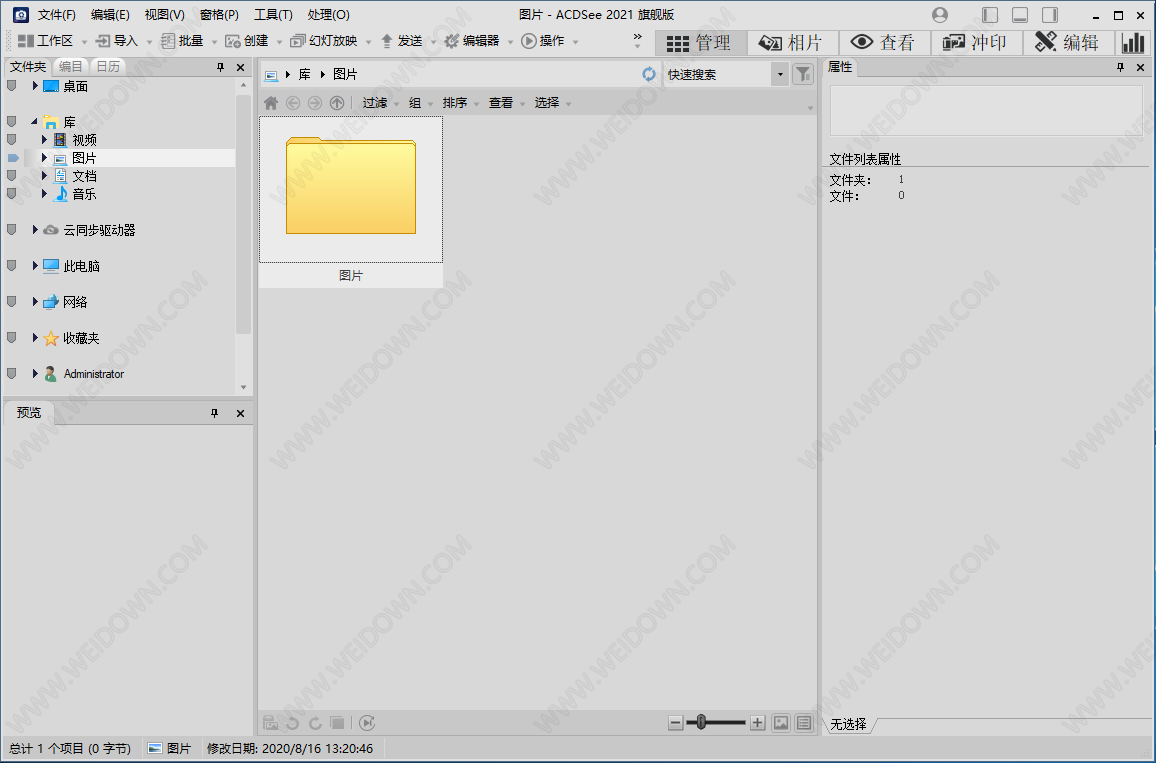The width and height of the screenshot is (1156, 763).
Task: Open the 查看 view dropdown
Action: coord(506,103)
